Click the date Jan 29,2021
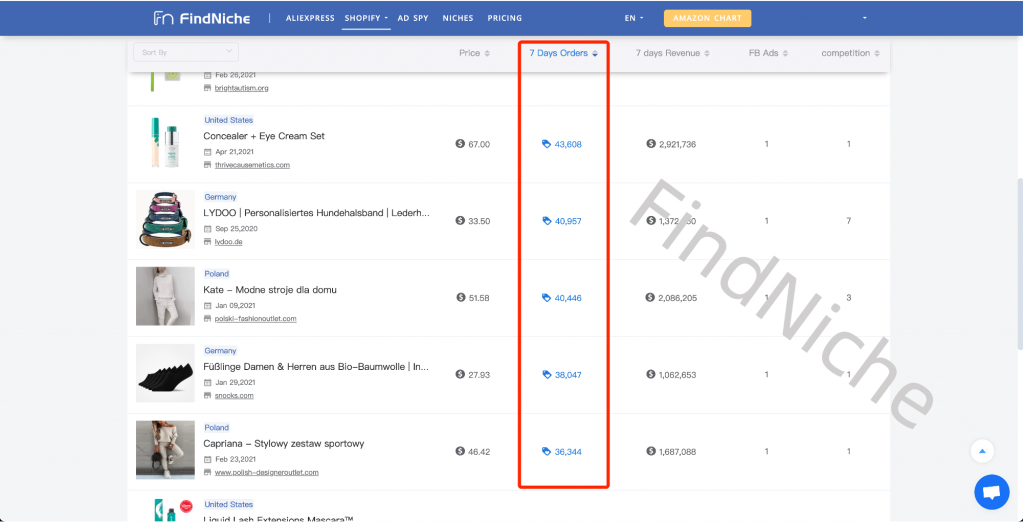 point(234,382)
